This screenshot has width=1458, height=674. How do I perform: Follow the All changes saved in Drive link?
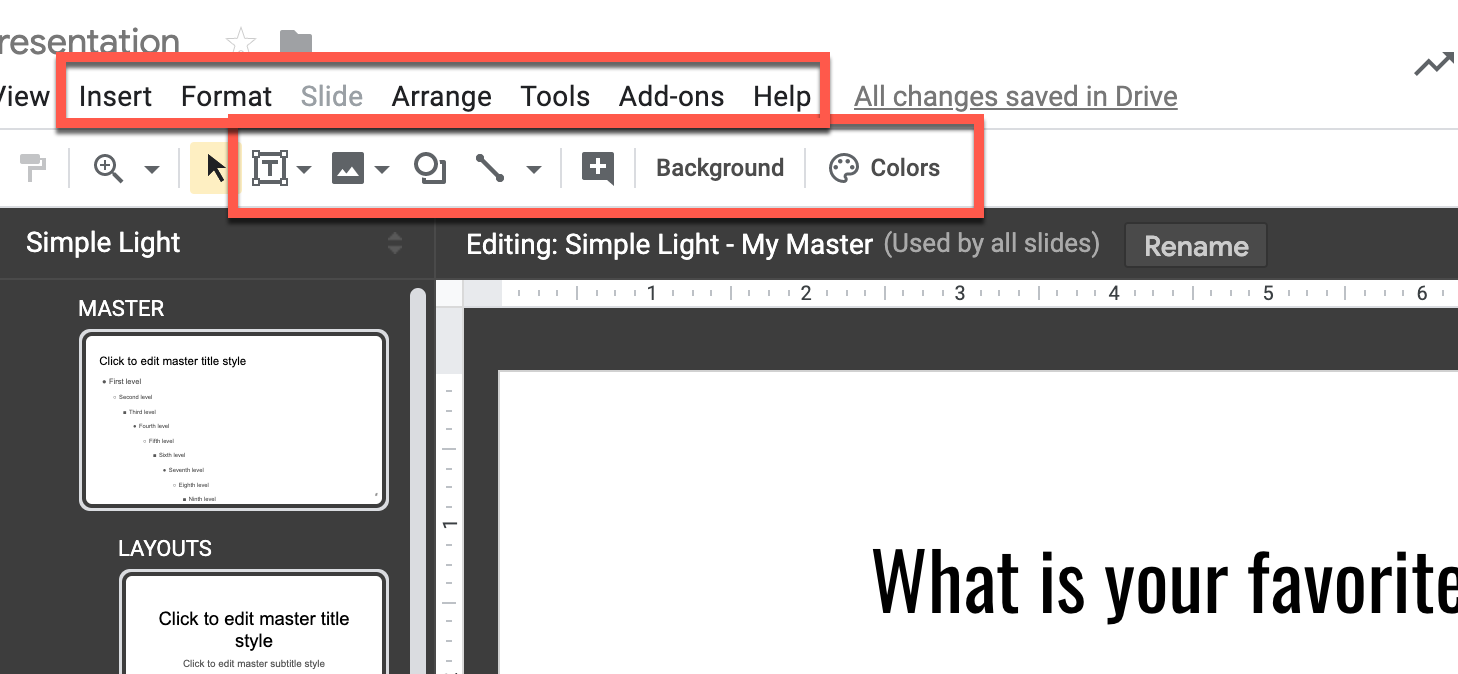coord(1014,96)
